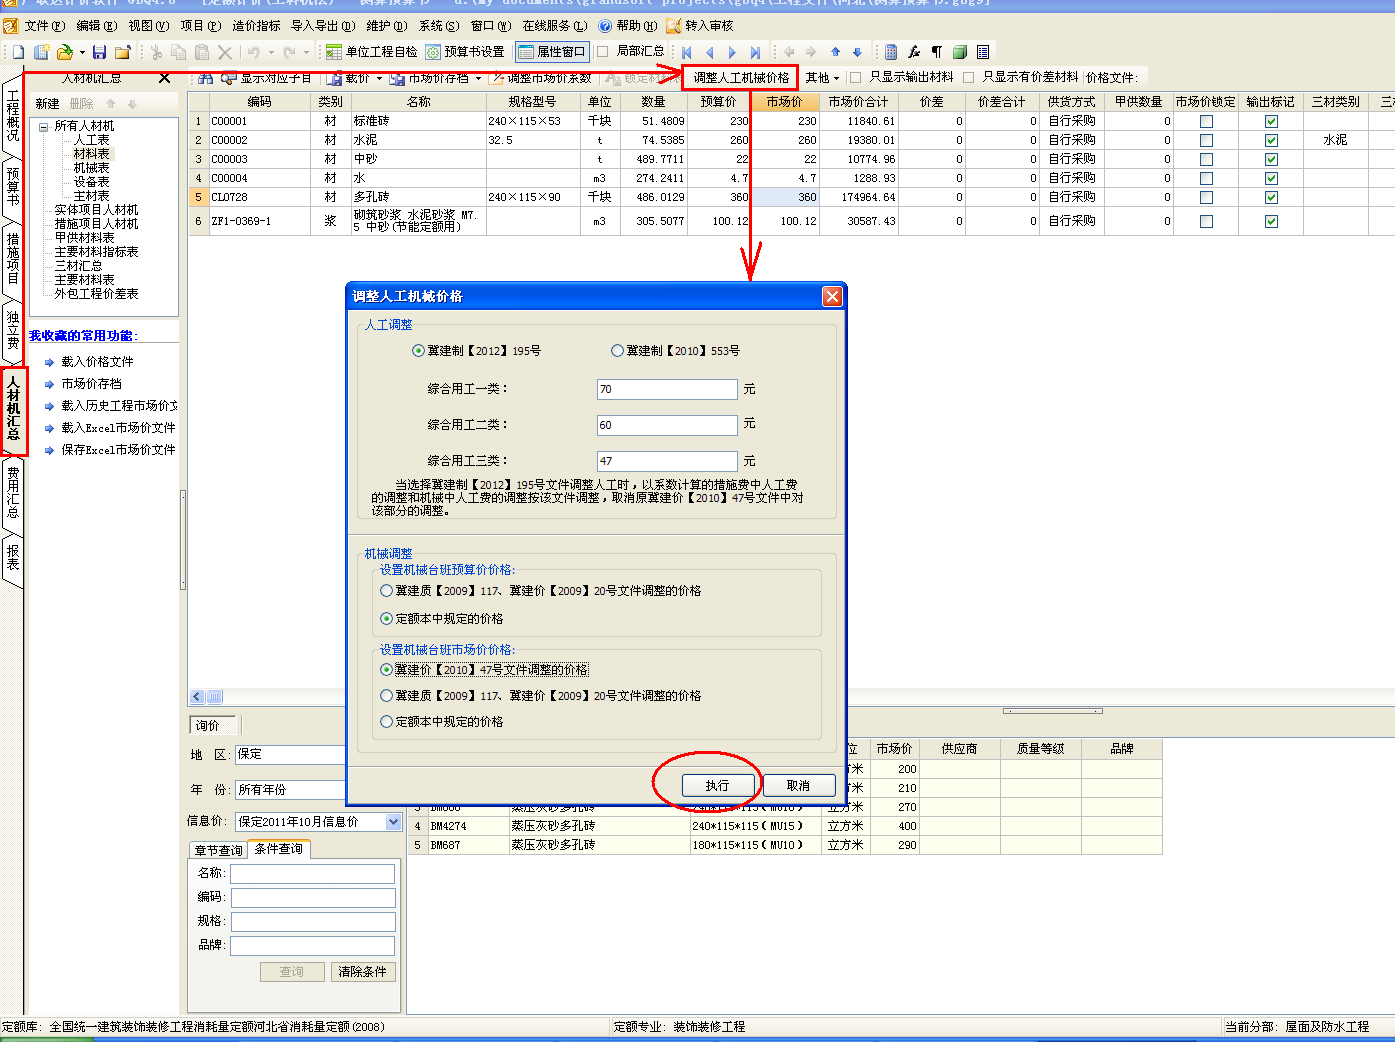The image size is (1395, 1042).
Task: Open the calculator icon
Action: 891,52
